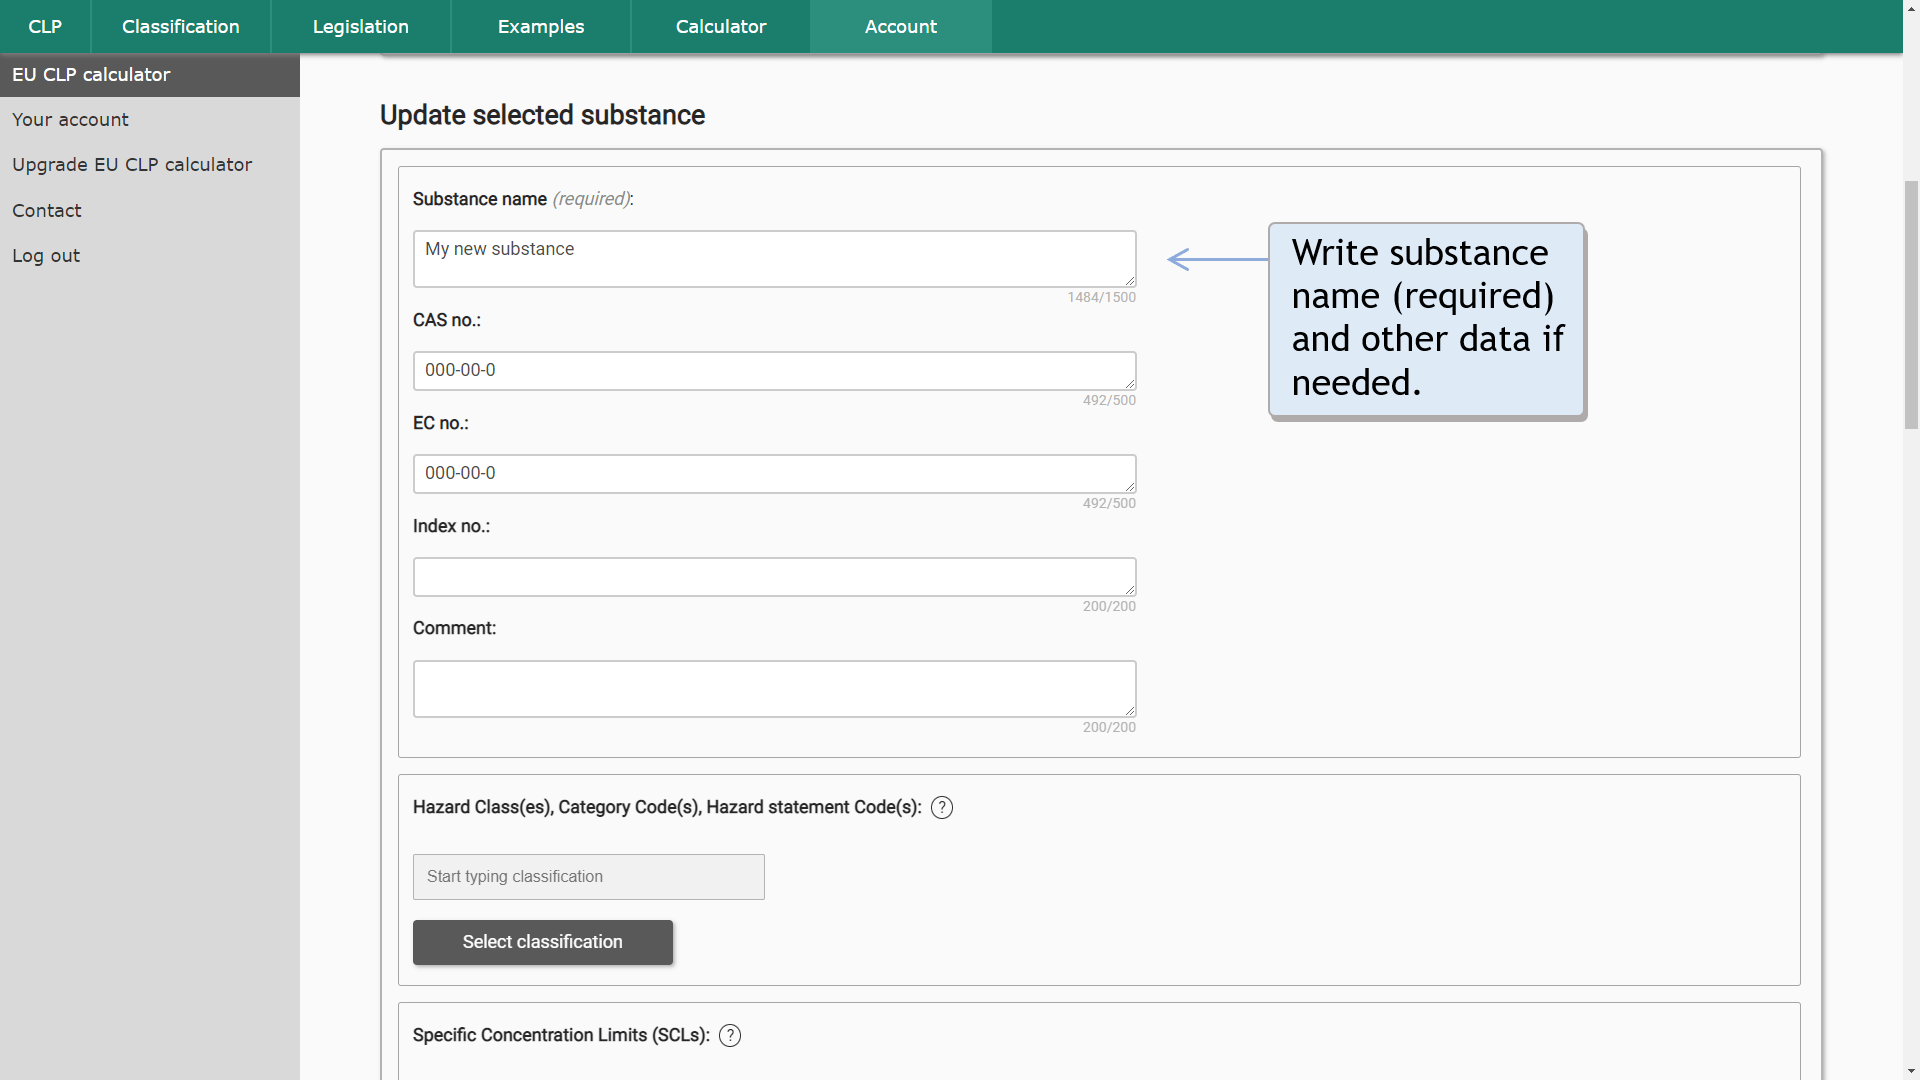
Task: Click the help icon next to SCLs
Action: [x=729, y=1035]
